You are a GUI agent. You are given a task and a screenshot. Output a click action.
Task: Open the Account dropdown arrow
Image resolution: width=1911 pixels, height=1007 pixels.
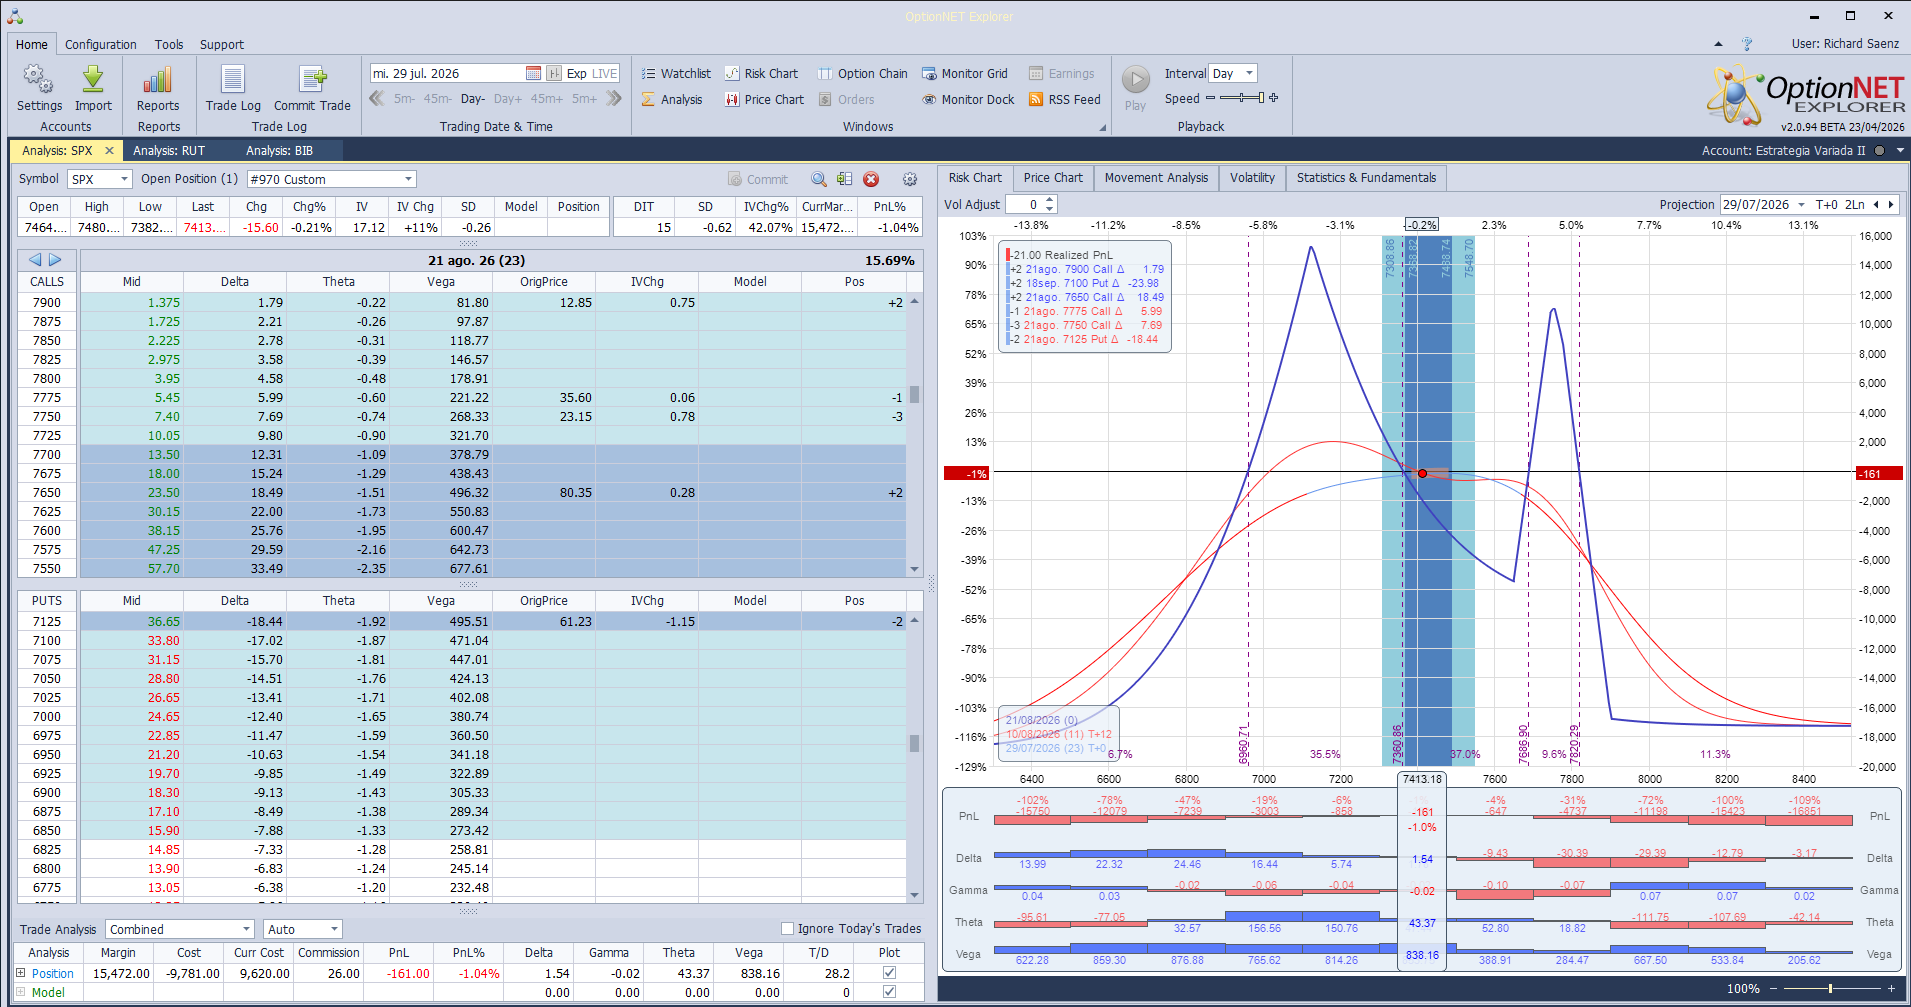1900,150
